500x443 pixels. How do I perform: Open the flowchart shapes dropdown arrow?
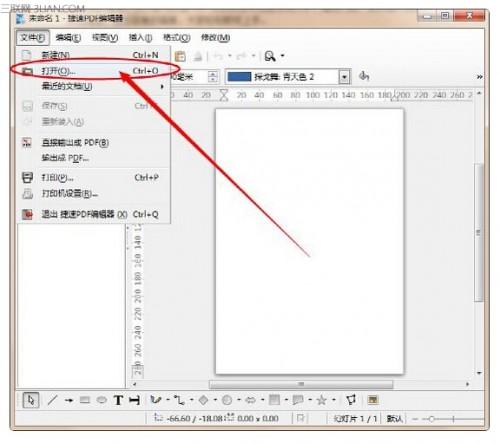pyautogui.click(x=286, y=400)
